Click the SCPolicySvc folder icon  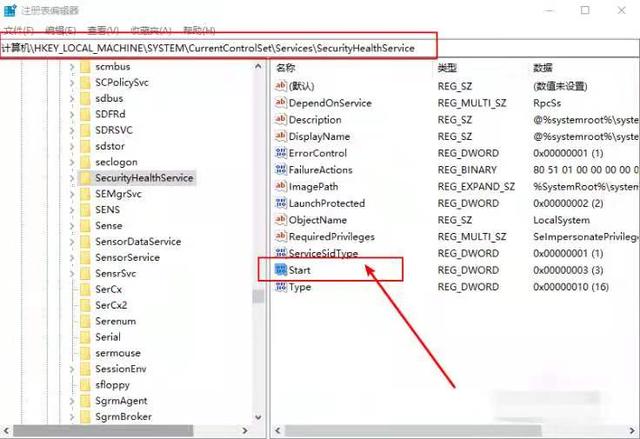85,82
